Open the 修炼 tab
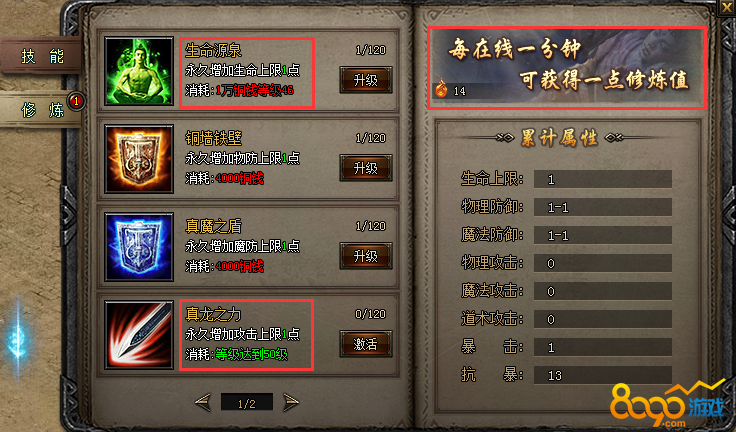Viewport: 736px width, 432px height. (41, 110)
